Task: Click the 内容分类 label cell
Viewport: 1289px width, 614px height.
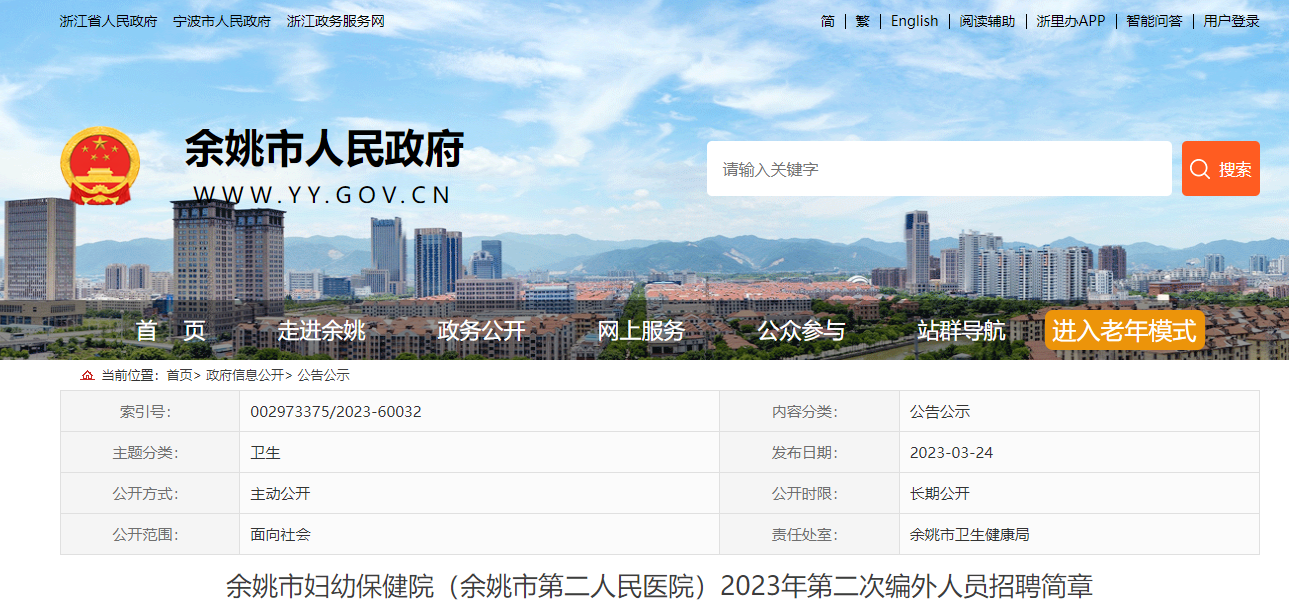Action: (x=810, y=411)
